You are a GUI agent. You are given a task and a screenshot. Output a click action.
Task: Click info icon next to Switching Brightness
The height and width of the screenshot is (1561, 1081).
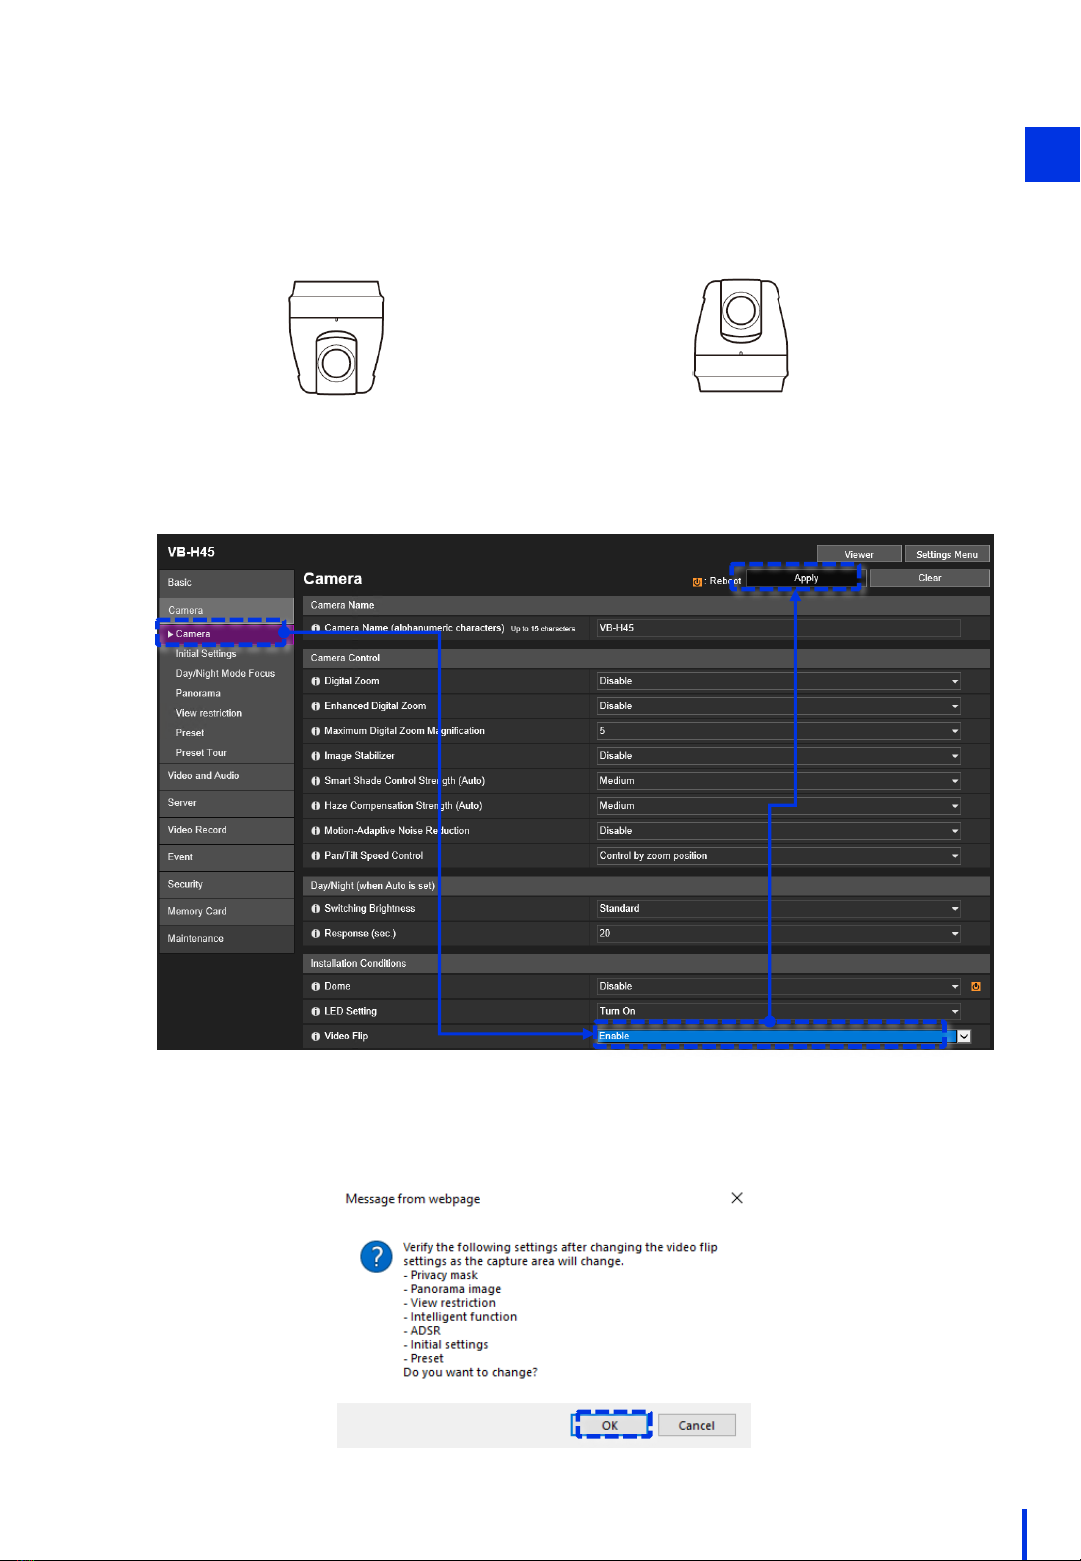click(x=316, y=909)
